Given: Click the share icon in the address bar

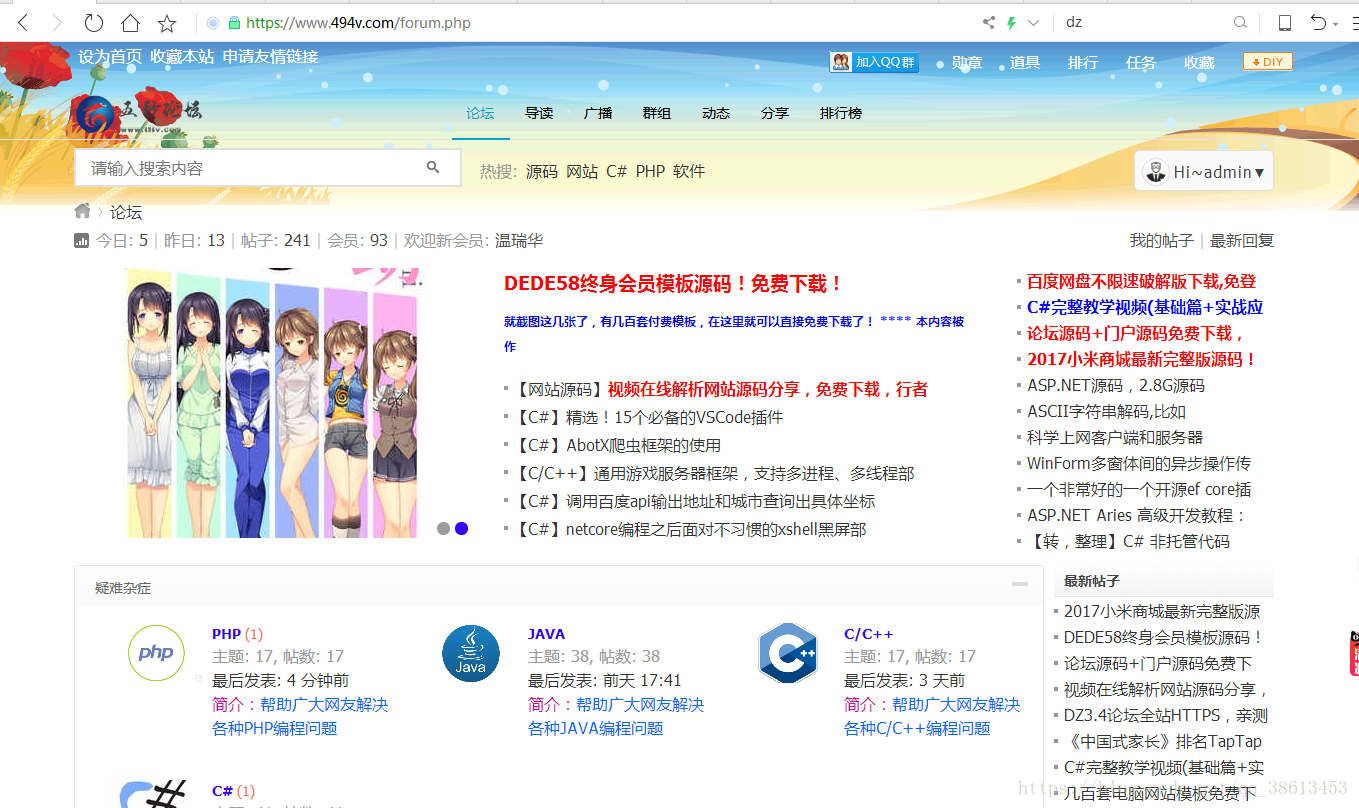Looking at the screenshot, I should coord(989,22).
